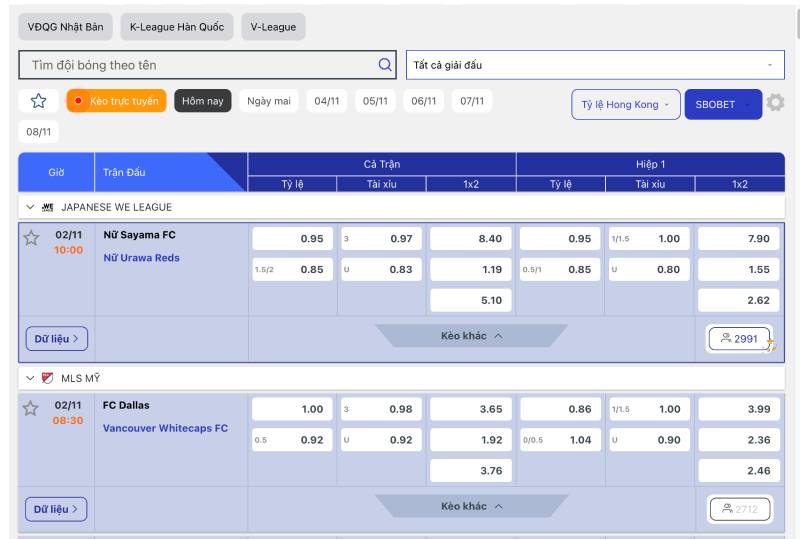Image resolution: width=800 pixels, height=539 pixels.
Task: Select 3.65 FC Dallas win odds
Action: pyautogui.click(x=470, y=409)
